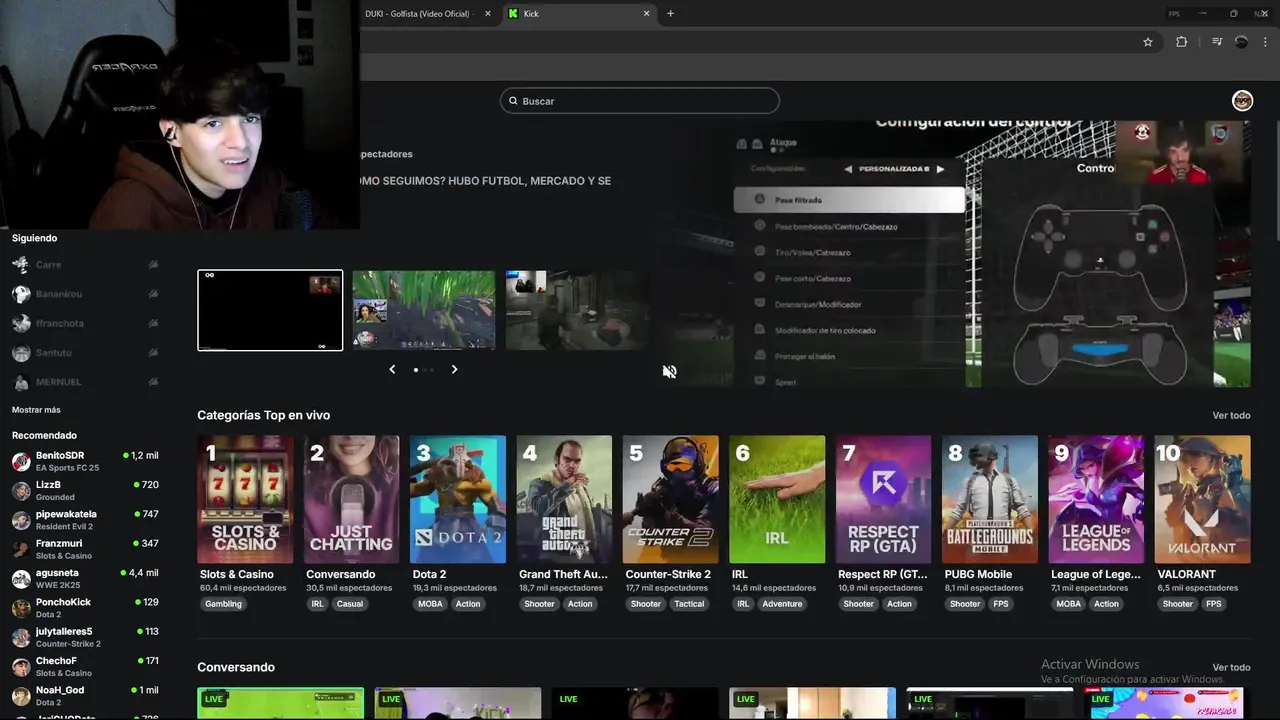Open Counter-Strike 2 category card
Viewport: 1280px width, 720px height.
coord(671,499)
